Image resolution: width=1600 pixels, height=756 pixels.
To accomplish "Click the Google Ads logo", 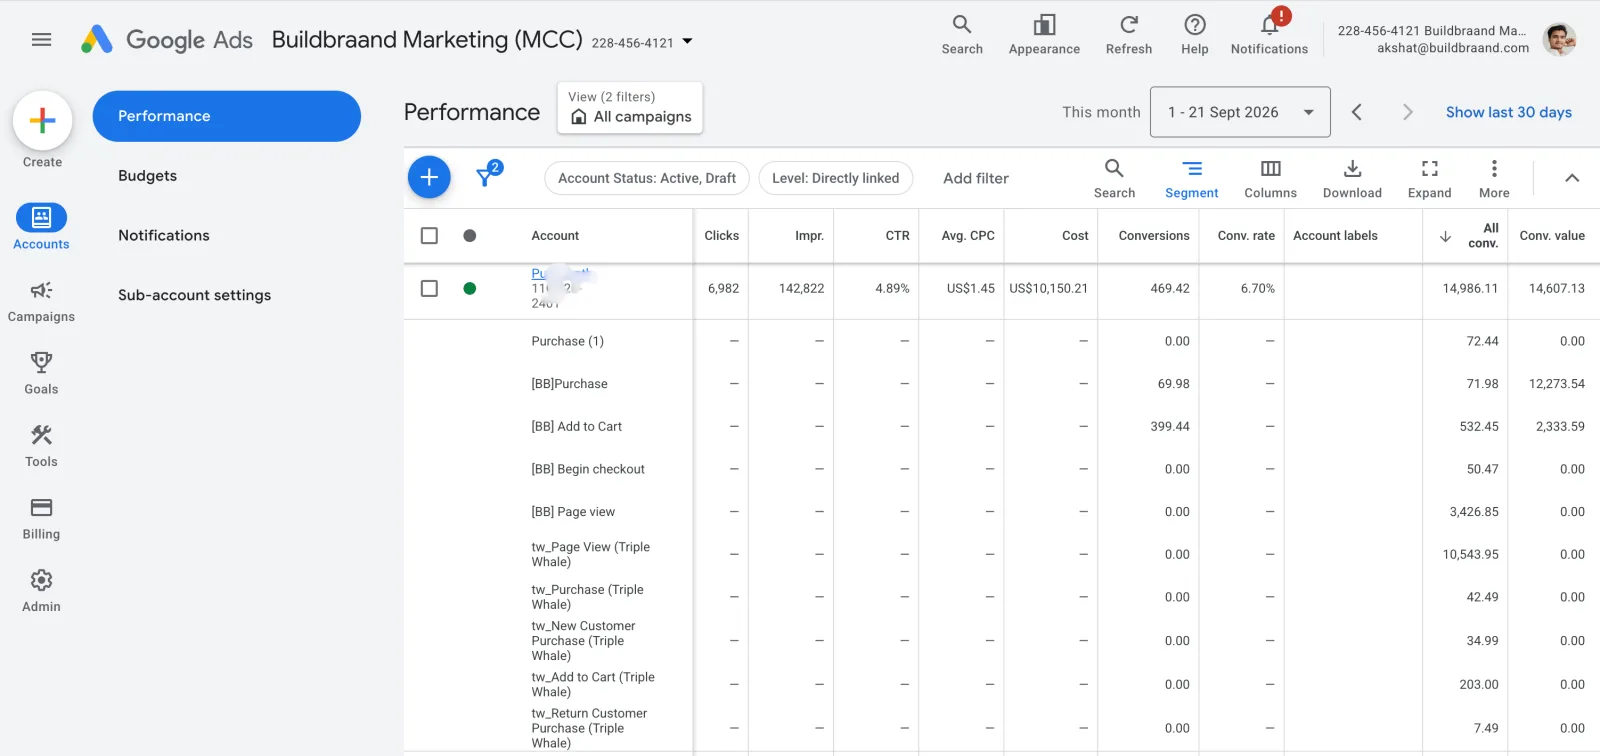I will click(166, 40).
